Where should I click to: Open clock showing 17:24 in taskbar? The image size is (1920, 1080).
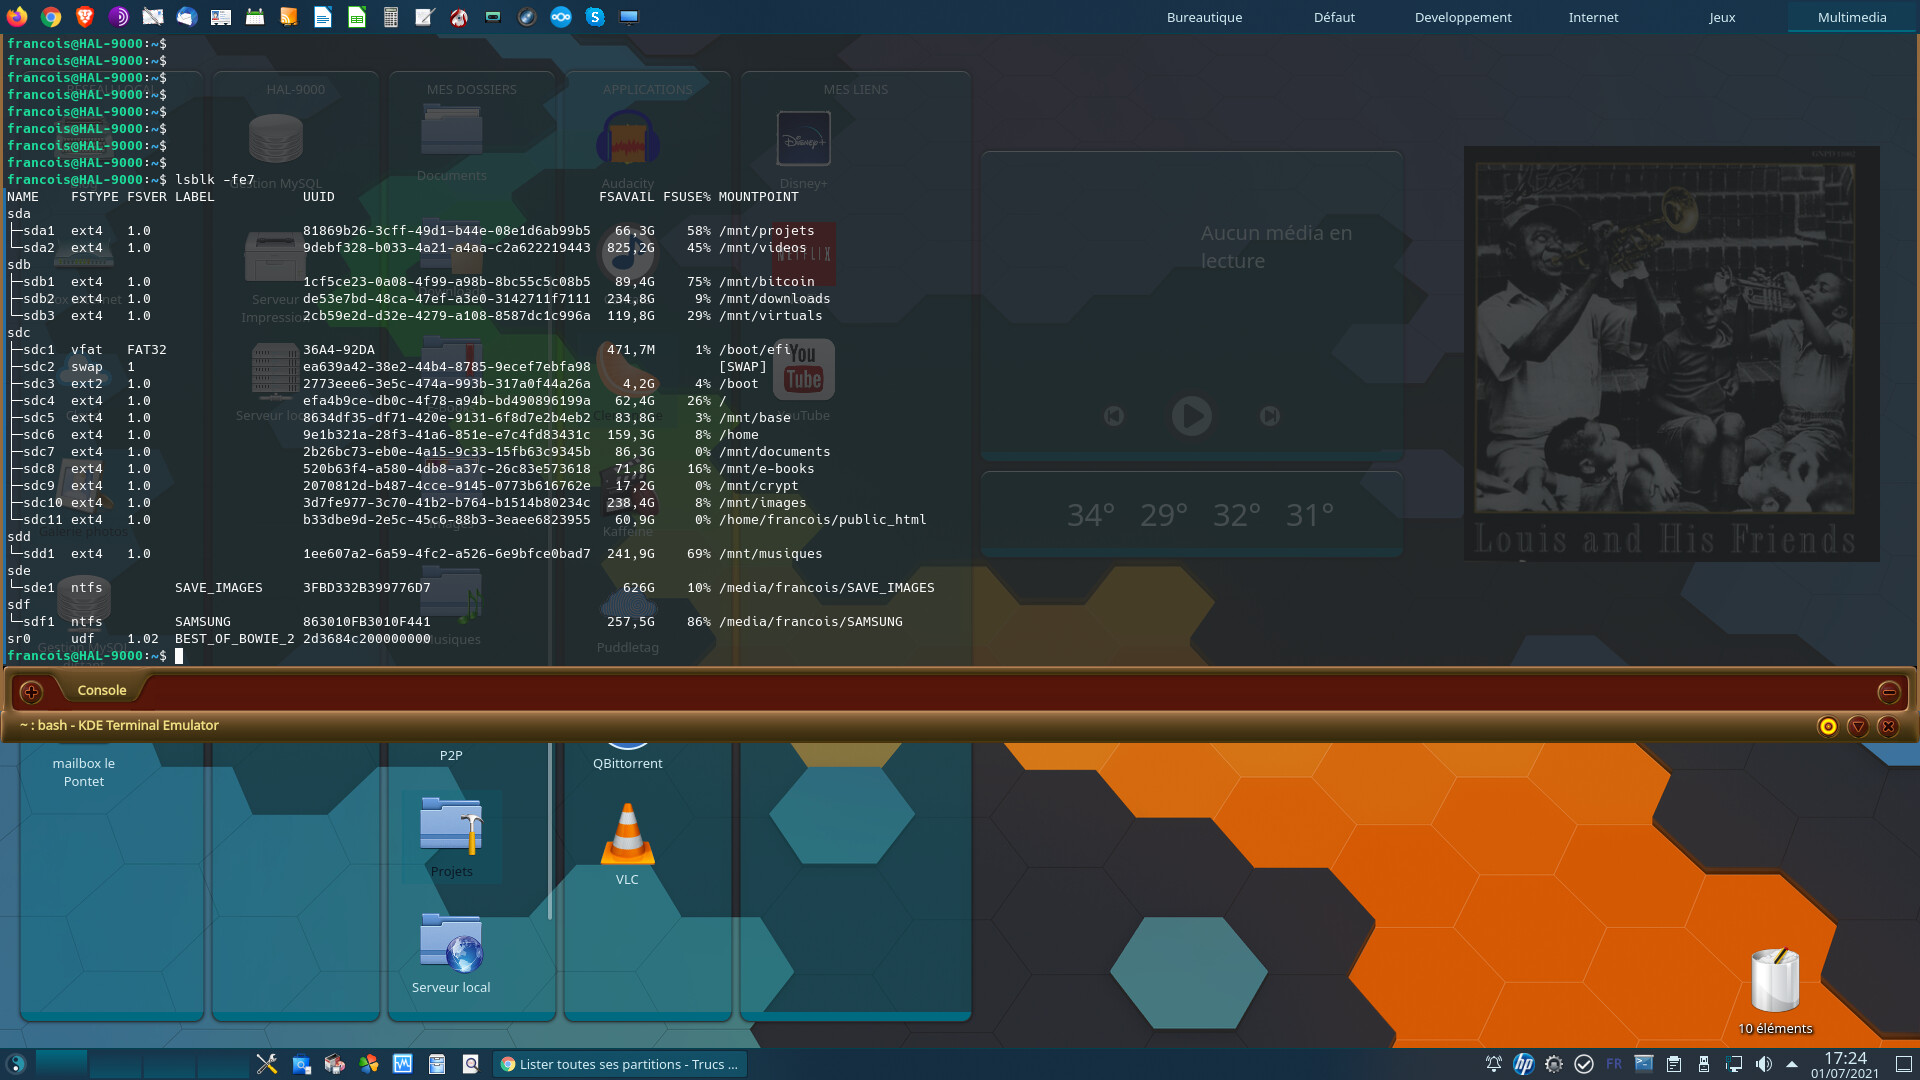click(1845, 1064)
